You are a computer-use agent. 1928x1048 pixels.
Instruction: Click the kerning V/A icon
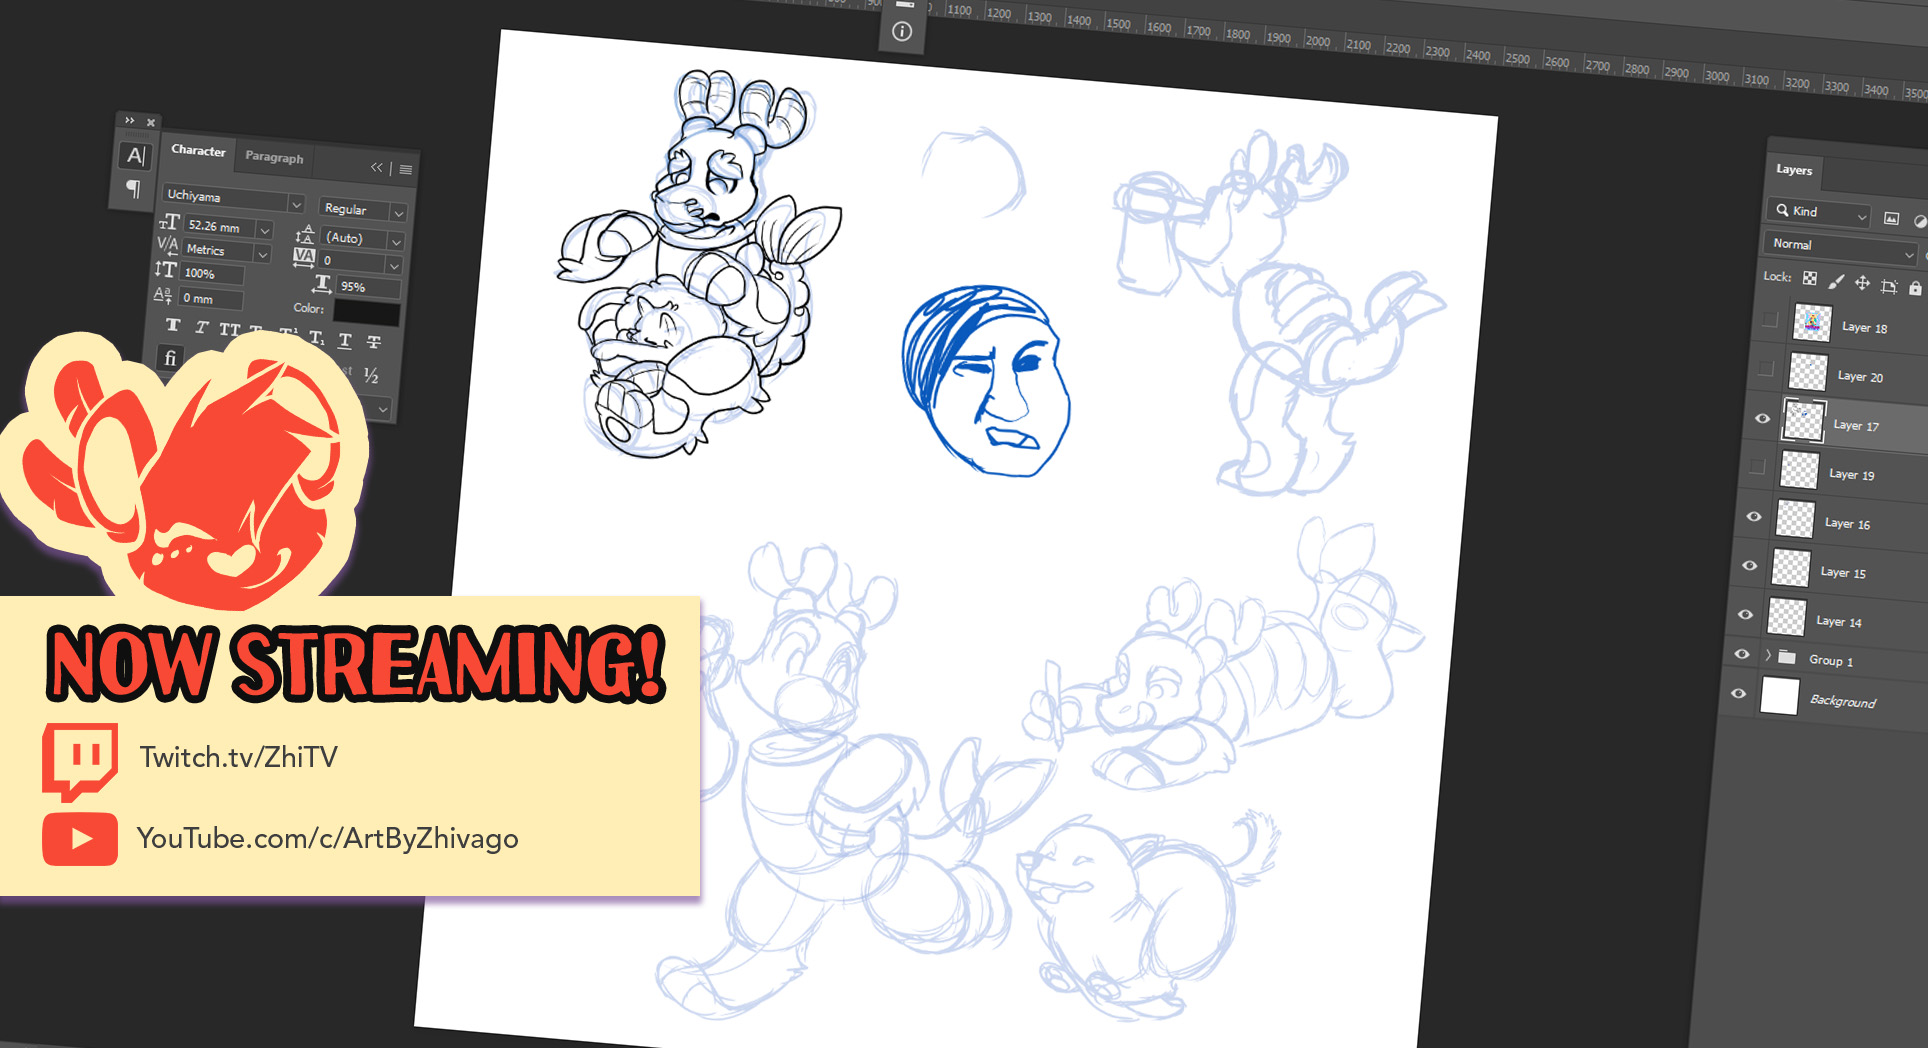(x=167, y=245)
